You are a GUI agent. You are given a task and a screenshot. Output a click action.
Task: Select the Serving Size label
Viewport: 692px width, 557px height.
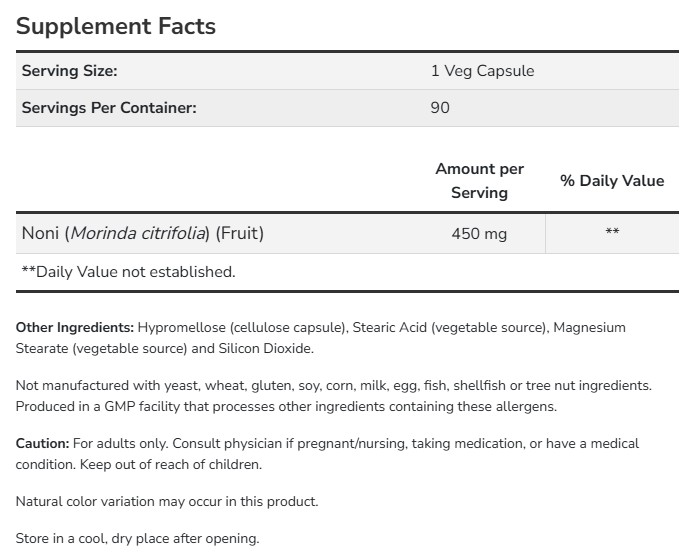69,71
